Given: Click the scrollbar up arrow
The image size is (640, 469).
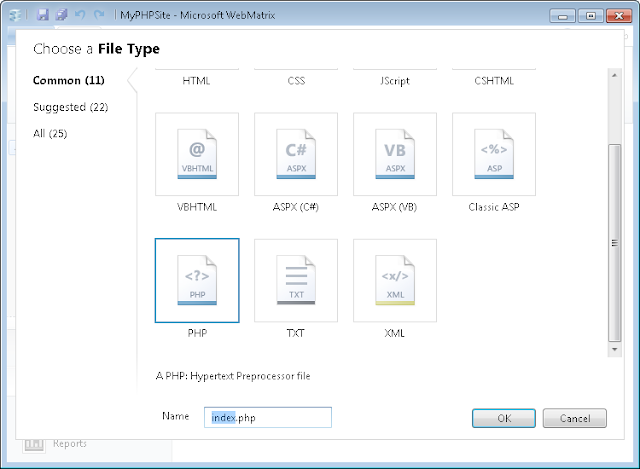Looking at the screenshot, I should (614, 76).
